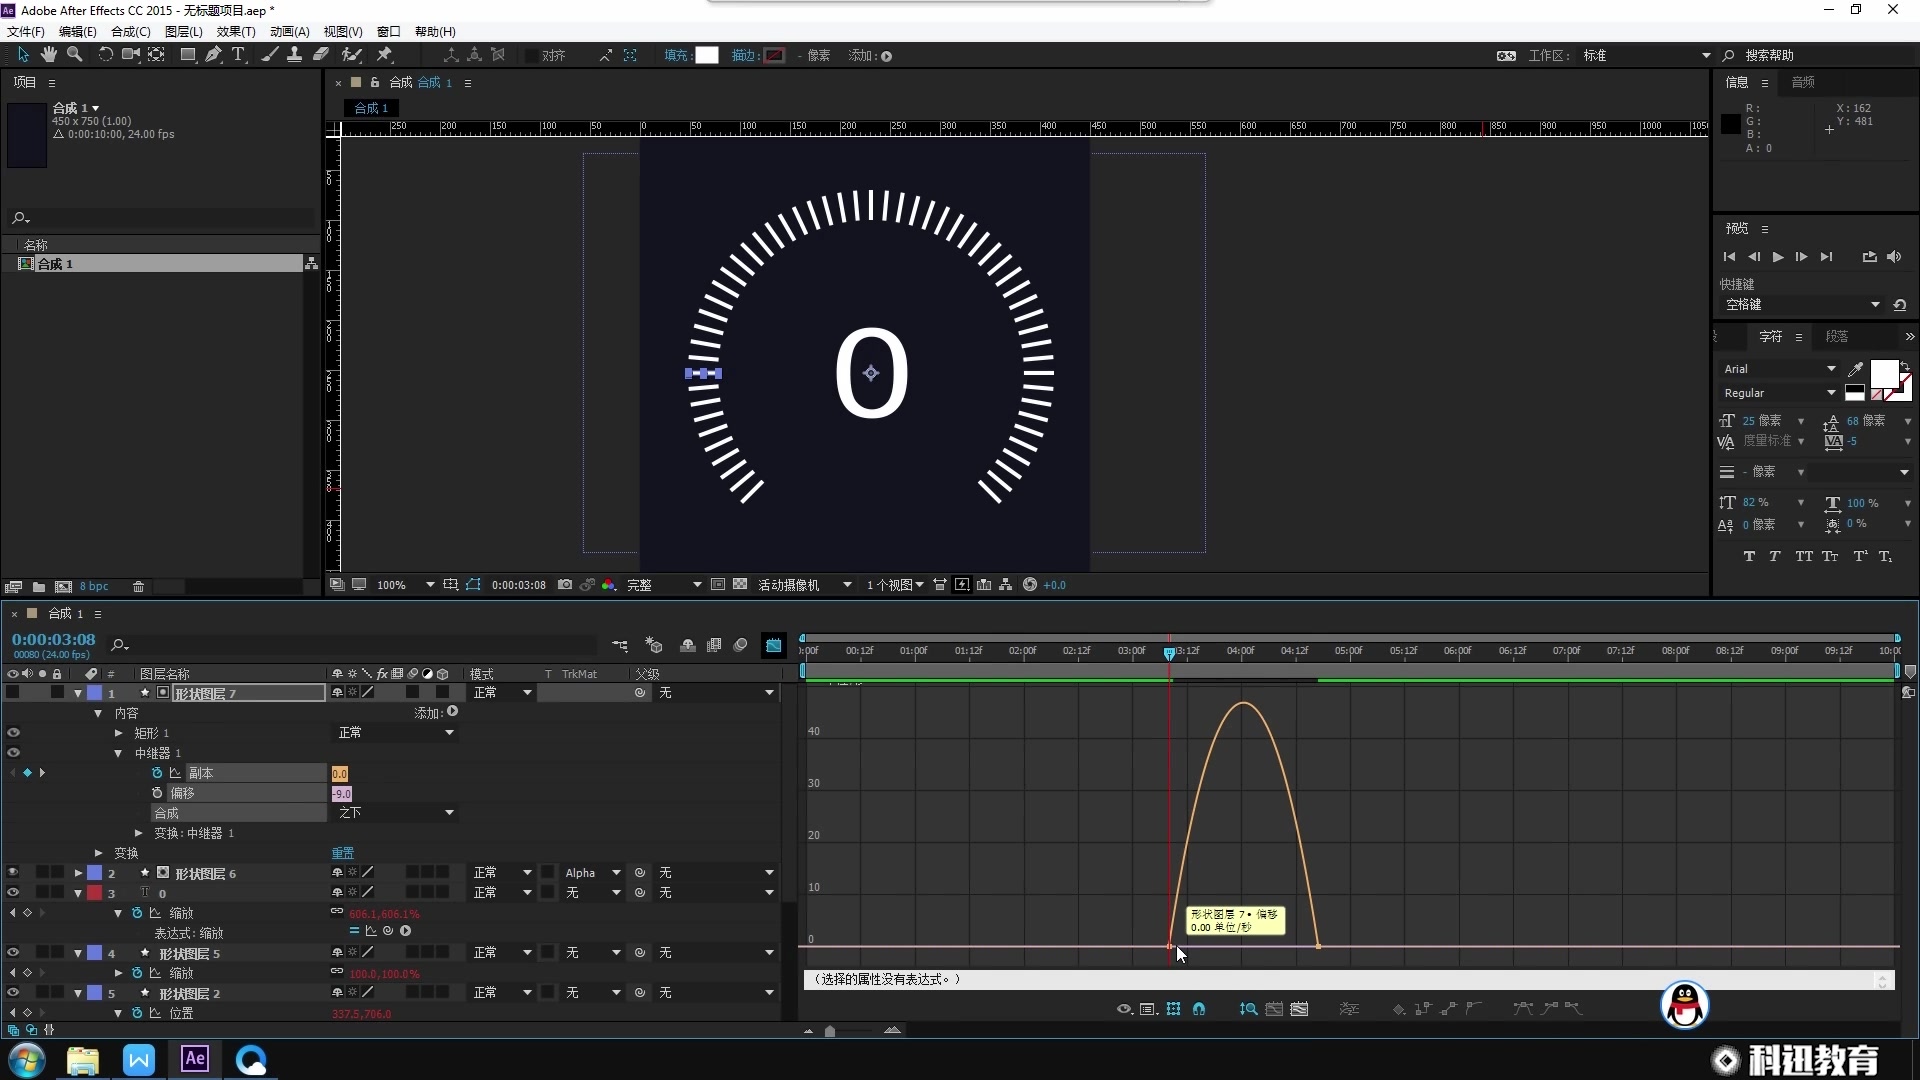The width and height of the screenshot is (1920, 1080).
Task: Select the horizontal Type tool
Action: pyautogui.click(x=238, y=55)
